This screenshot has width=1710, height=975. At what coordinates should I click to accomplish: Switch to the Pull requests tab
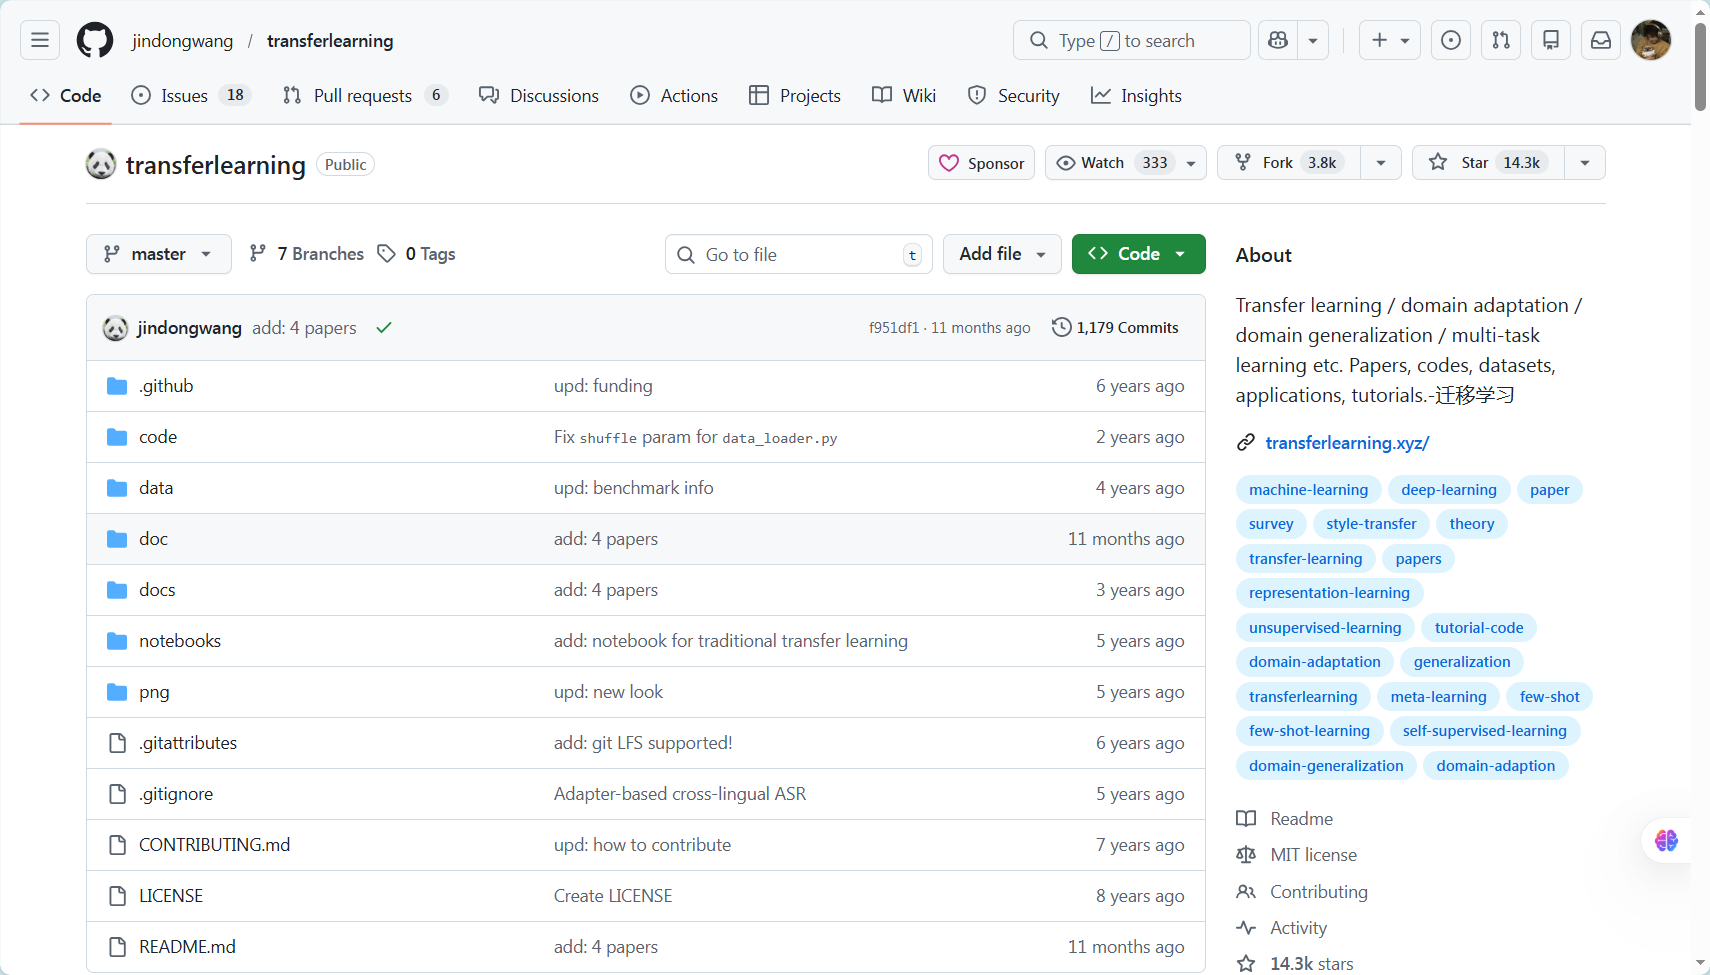click(x=365, y=95)
